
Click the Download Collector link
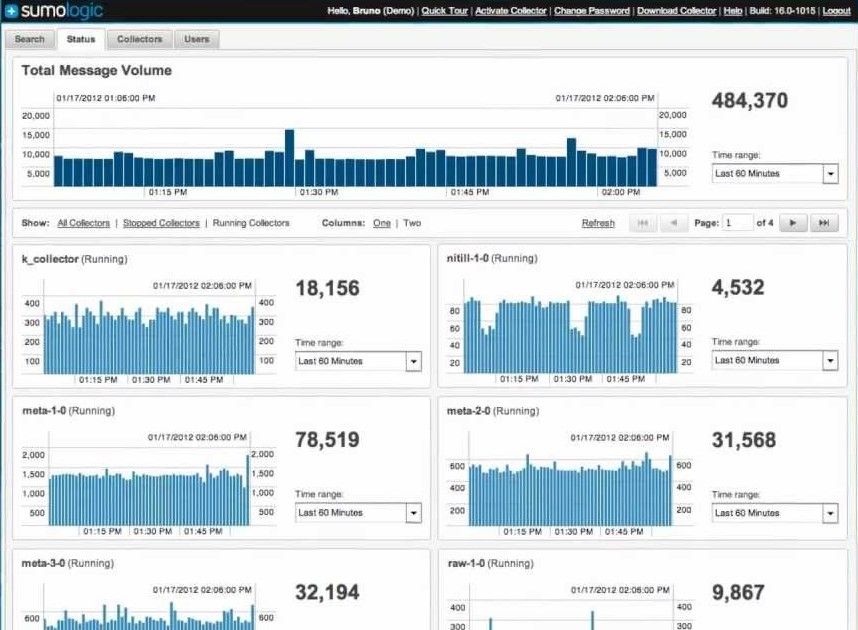676,10
